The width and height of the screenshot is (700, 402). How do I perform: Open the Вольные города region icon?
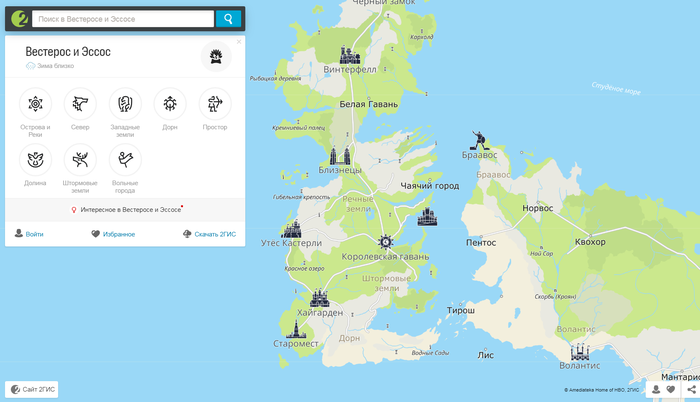pyautogui.click(x=125, y=159)
